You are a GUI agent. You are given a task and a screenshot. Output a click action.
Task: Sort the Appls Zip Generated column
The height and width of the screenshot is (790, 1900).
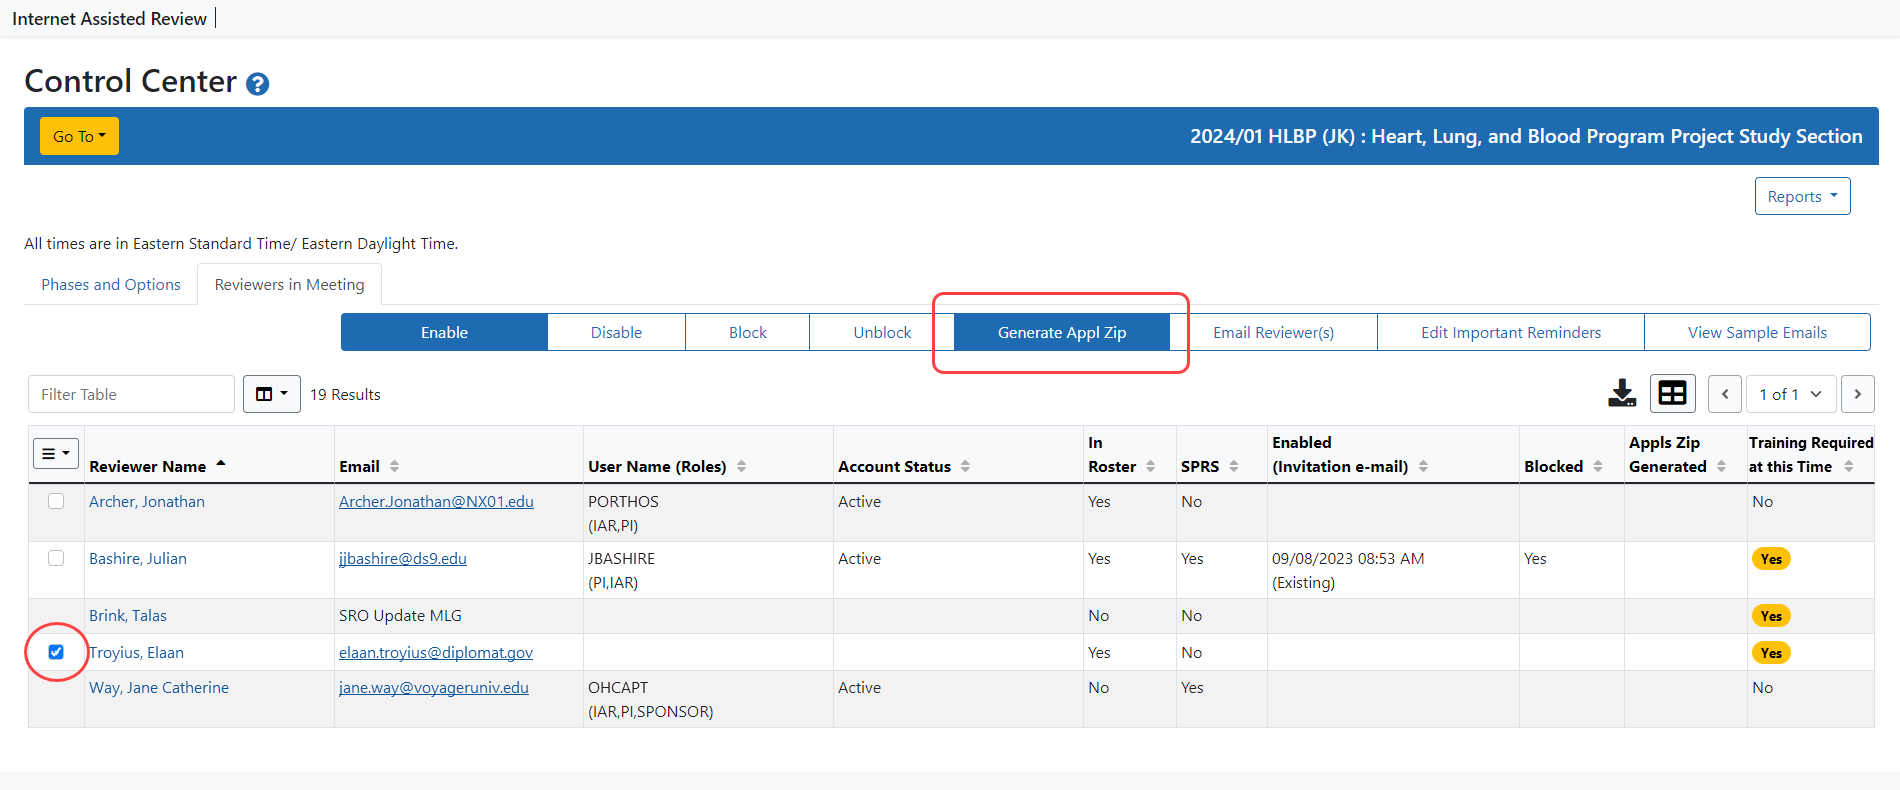tap(1721, 466)
